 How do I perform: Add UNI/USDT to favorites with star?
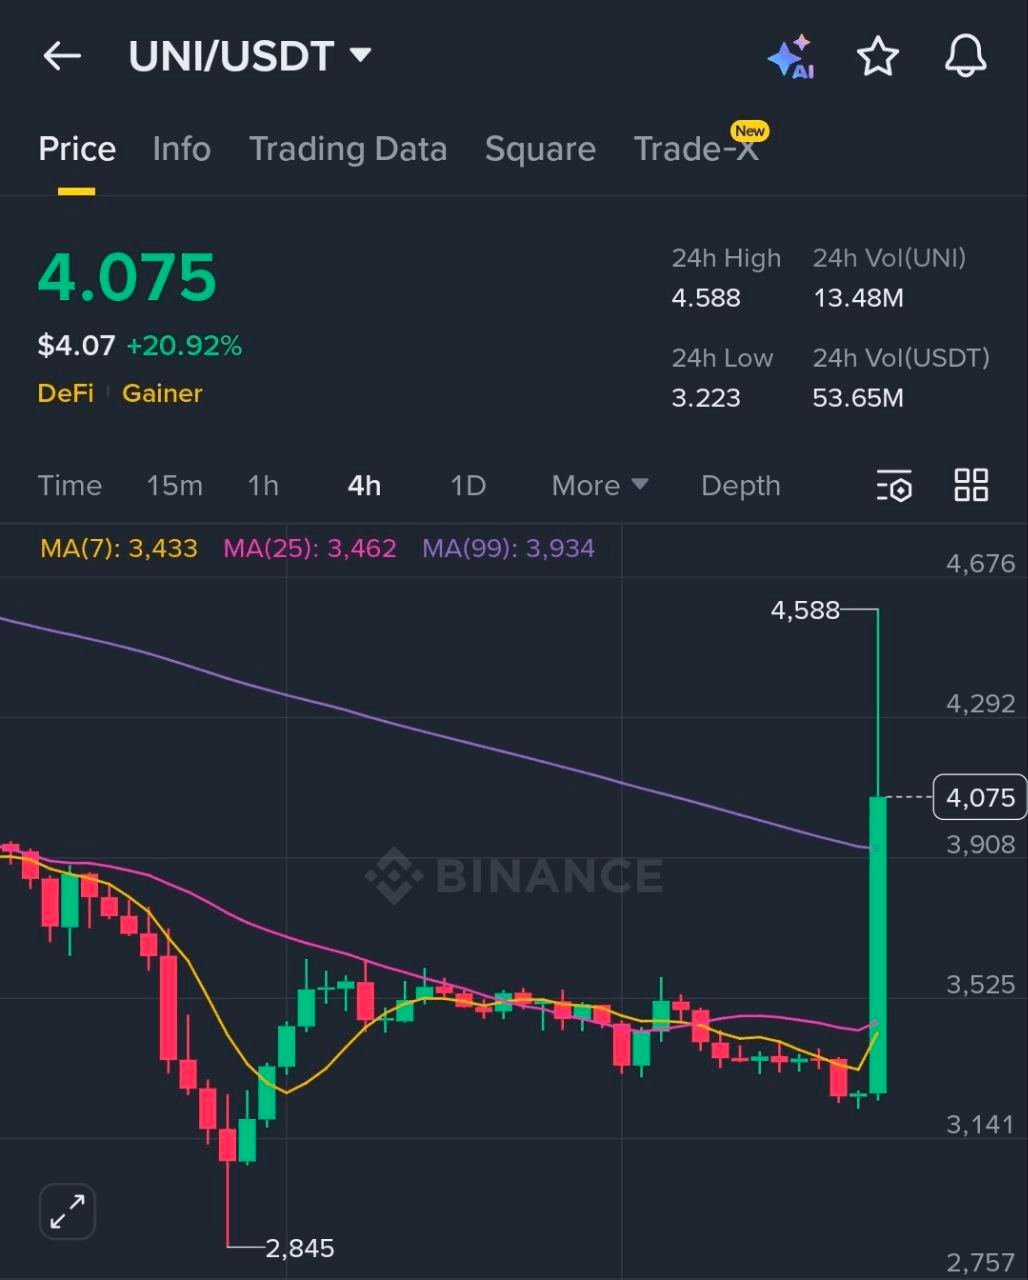click(877, 57)
